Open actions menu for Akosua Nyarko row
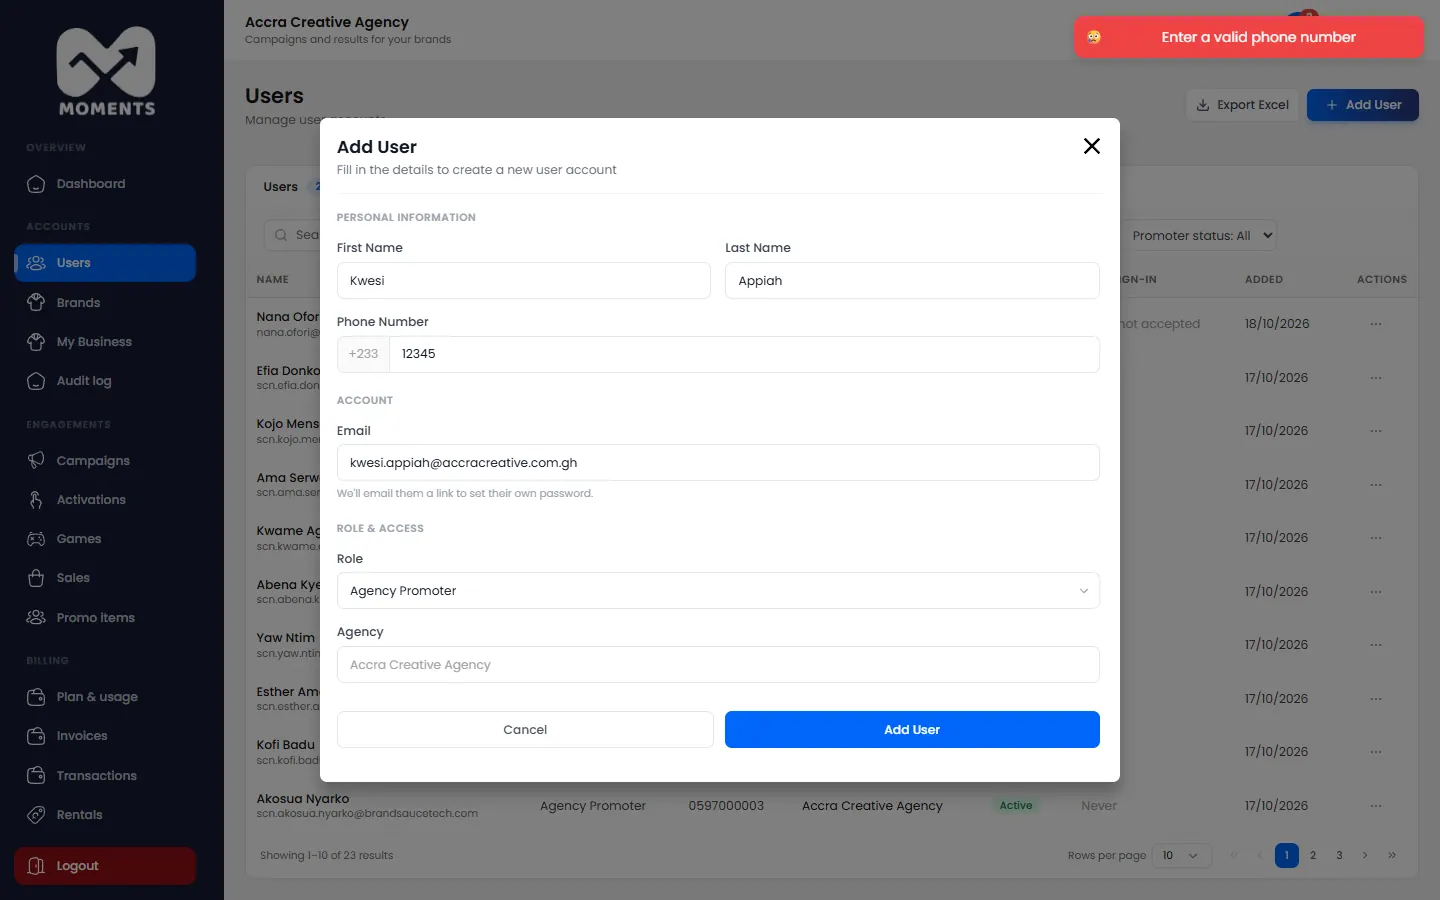The height and width of the screenshot is (900, 1440). [x=1376, y=806]
